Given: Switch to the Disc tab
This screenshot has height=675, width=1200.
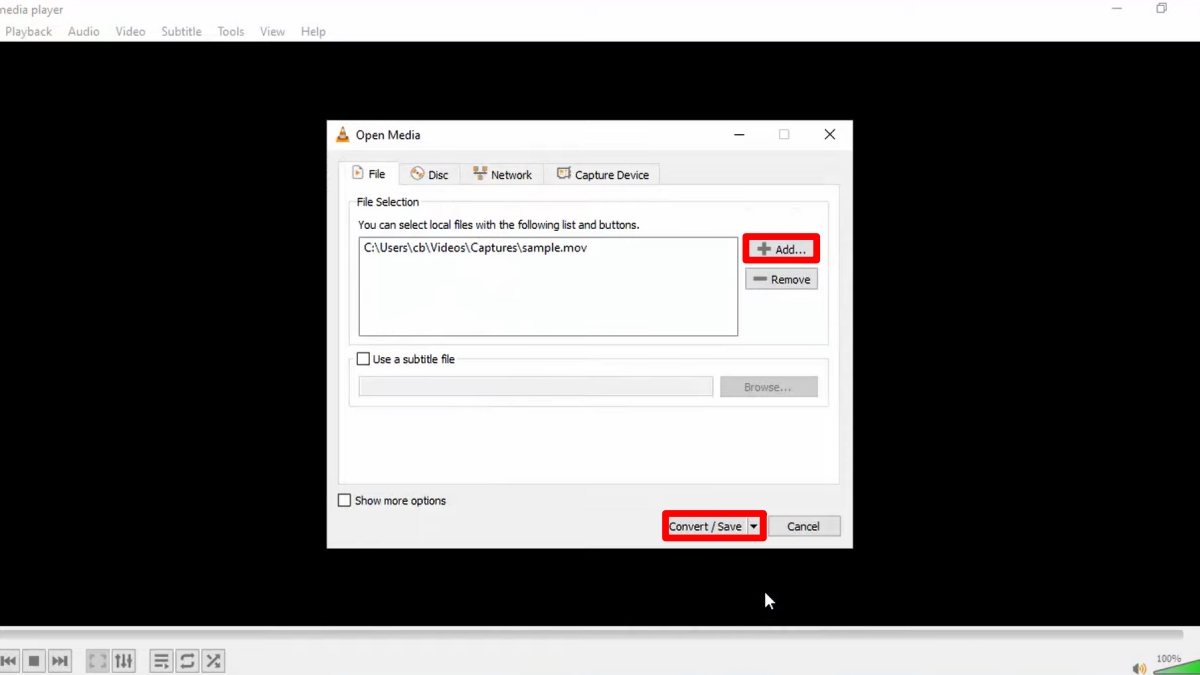Looking at the screenshot, I should pyautogui.click(x=429, y=174).
